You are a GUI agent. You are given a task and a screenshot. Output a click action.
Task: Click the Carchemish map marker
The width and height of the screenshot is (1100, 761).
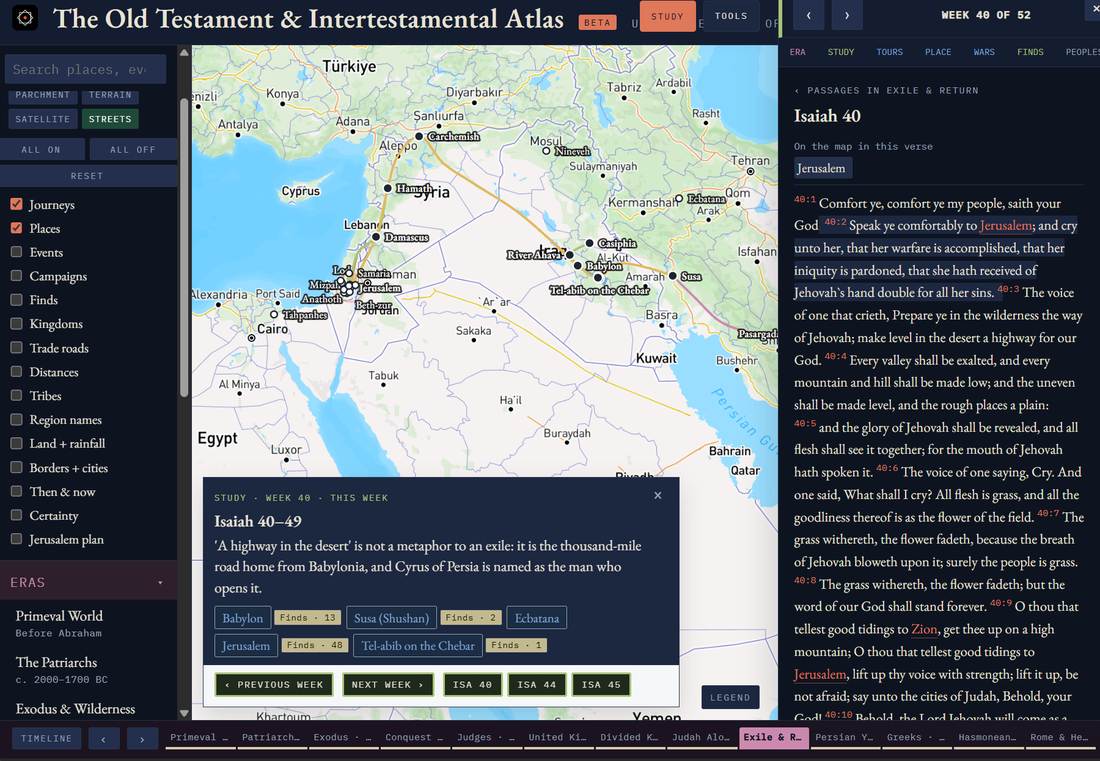pyautogui.click(x=419, y=136)
